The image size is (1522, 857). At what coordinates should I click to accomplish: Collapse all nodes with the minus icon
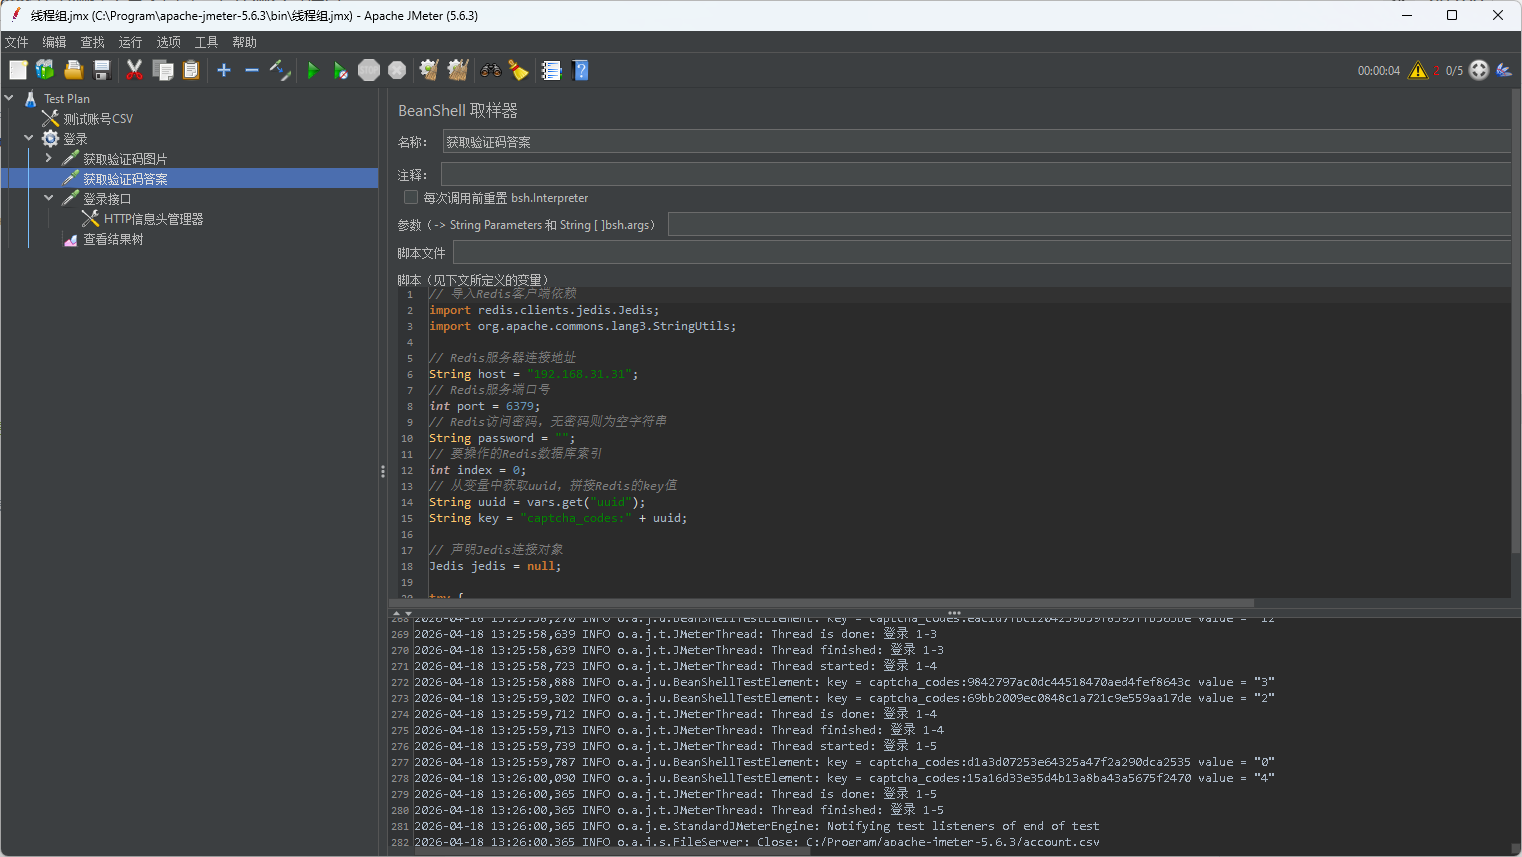click(252, 70)
